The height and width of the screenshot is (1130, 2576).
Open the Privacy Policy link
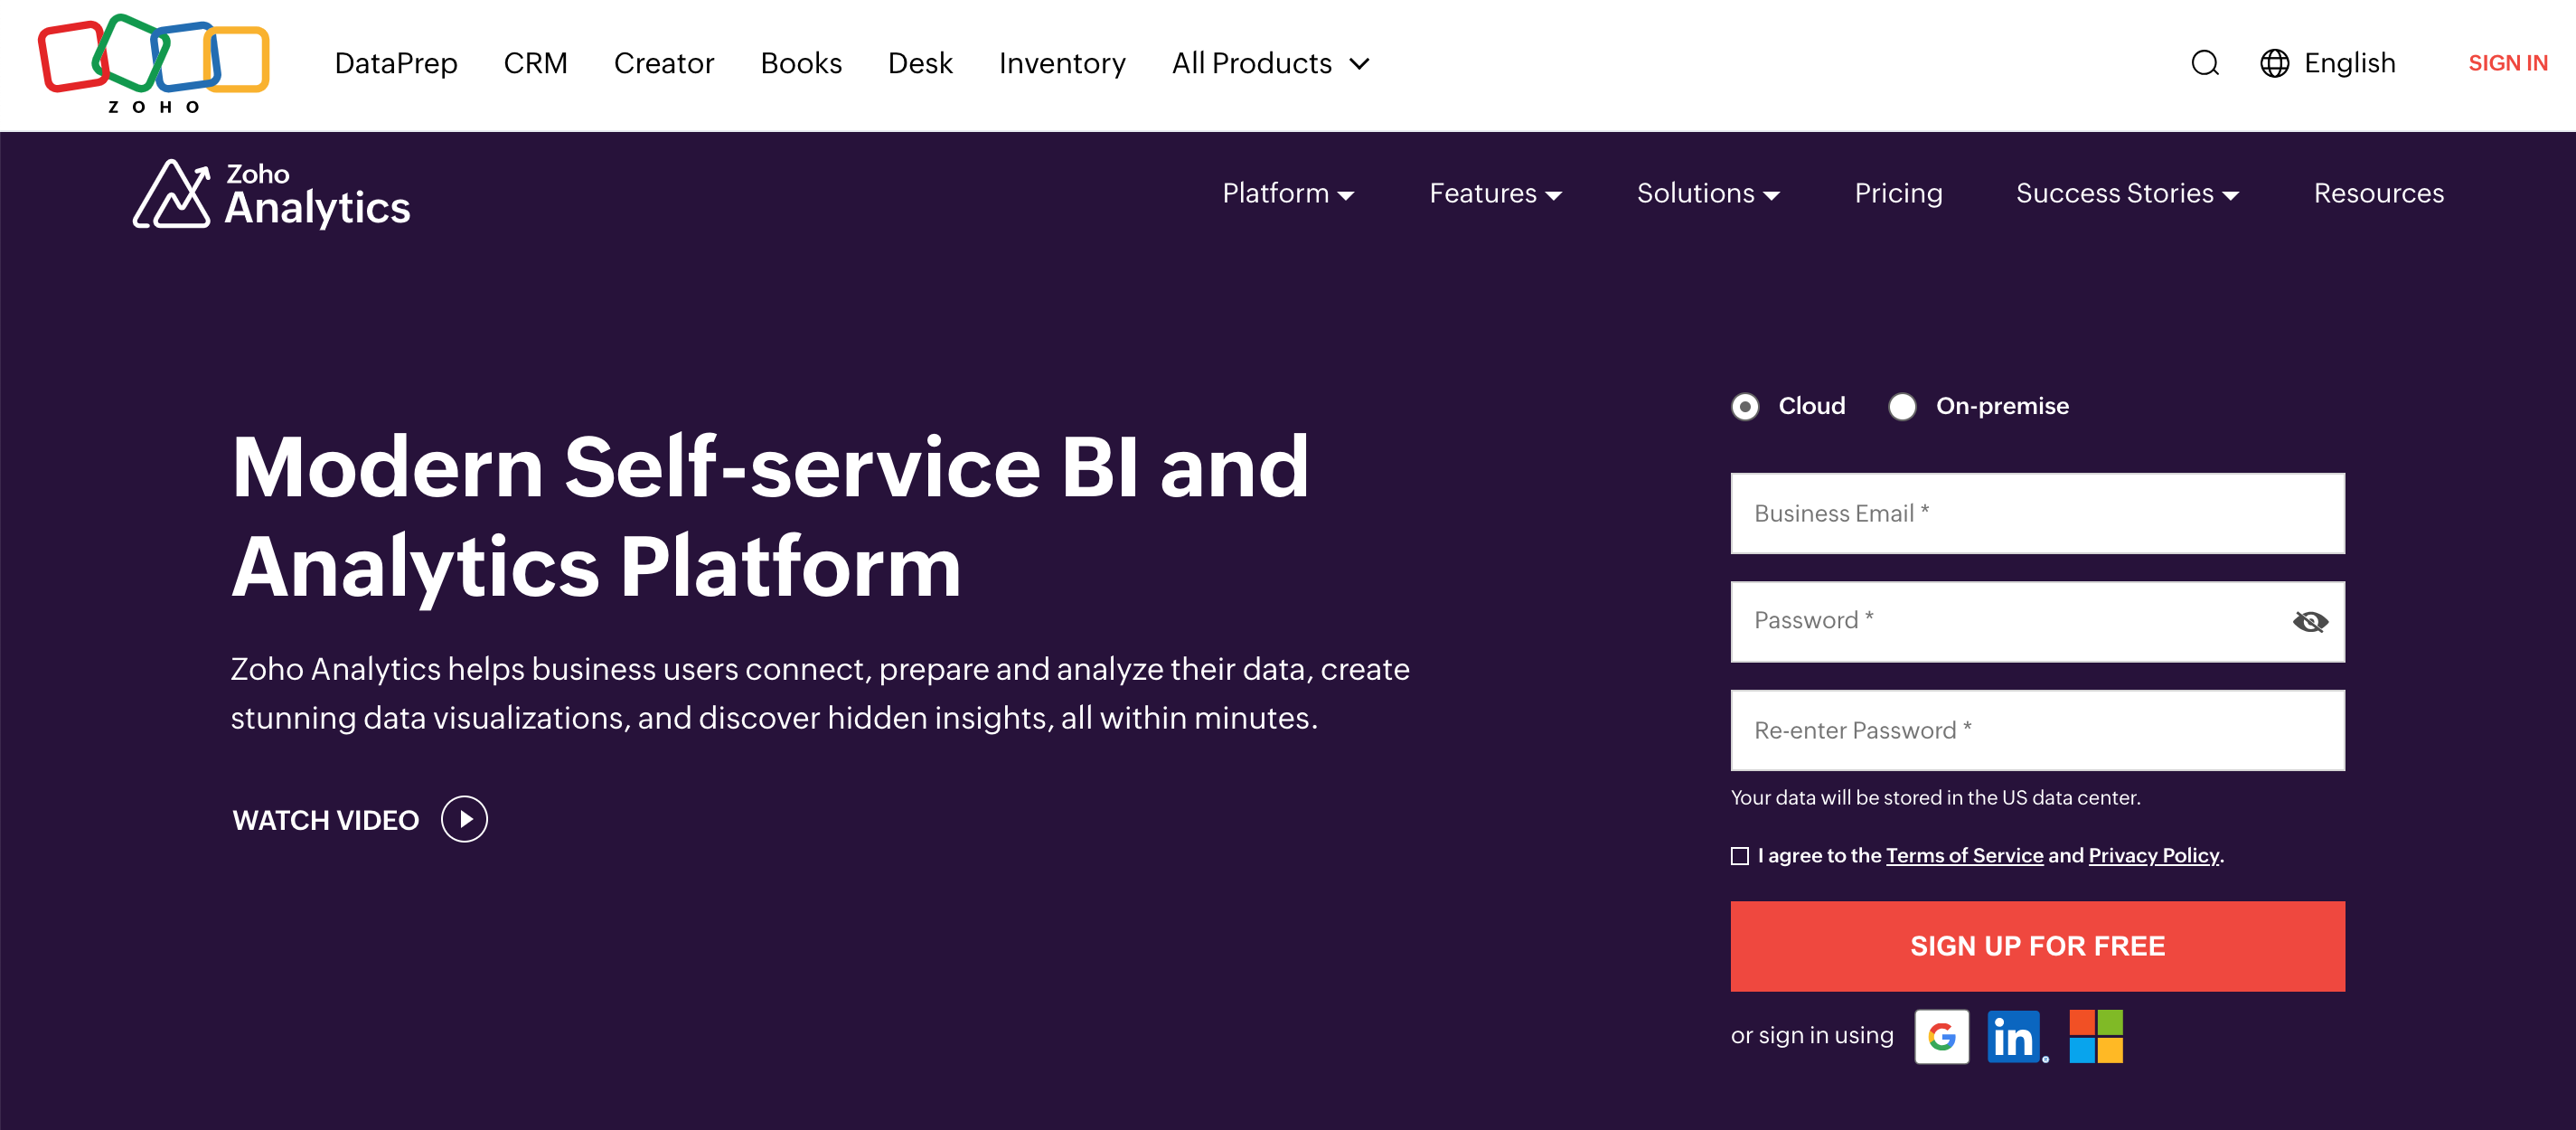[x=2153, y=856]
